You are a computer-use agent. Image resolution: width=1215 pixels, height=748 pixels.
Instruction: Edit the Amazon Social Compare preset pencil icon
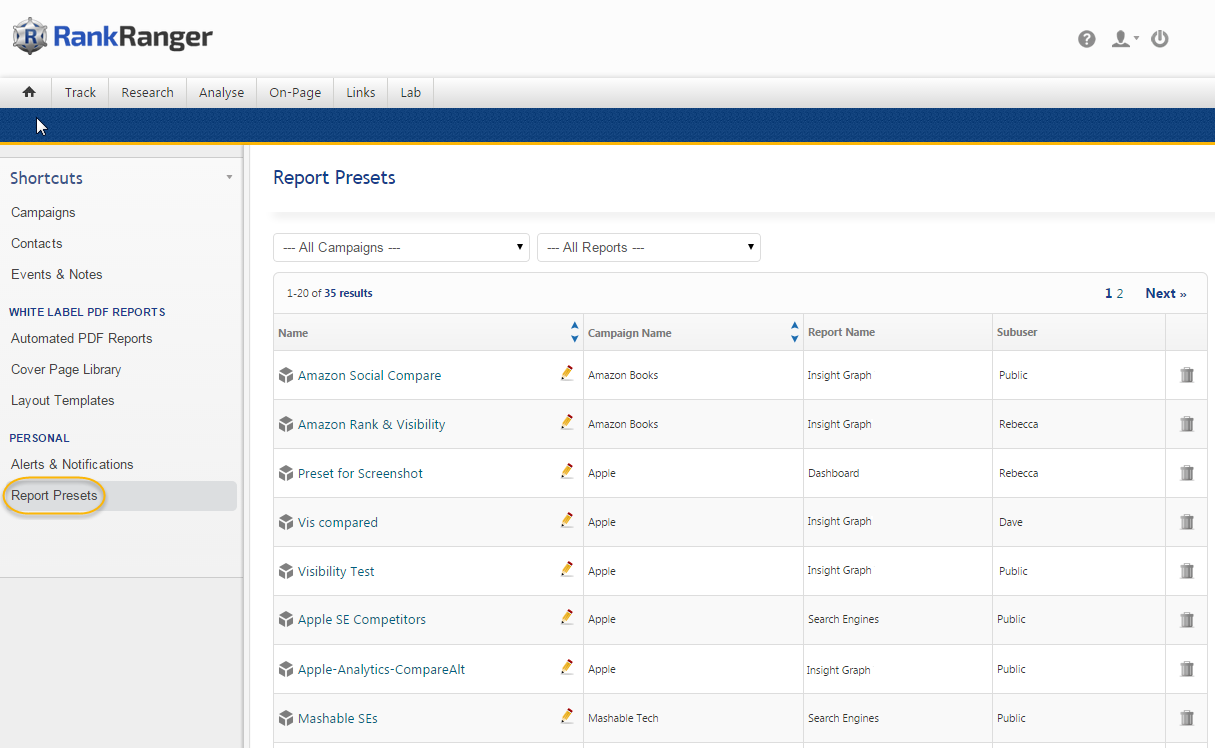pos(567,373)
